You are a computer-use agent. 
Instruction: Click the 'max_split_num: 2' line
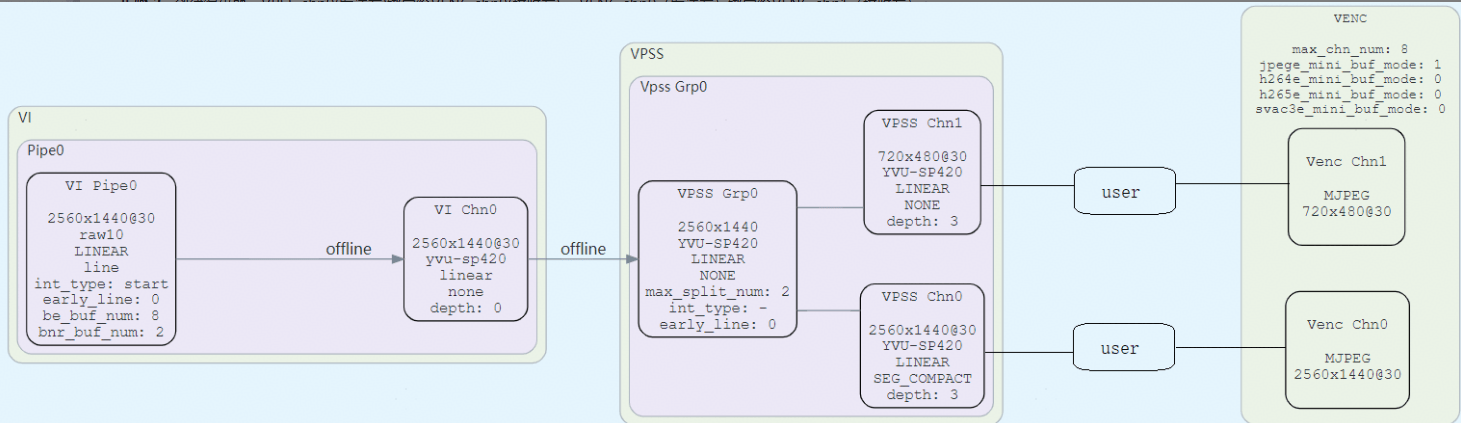(x=718, y=291)
